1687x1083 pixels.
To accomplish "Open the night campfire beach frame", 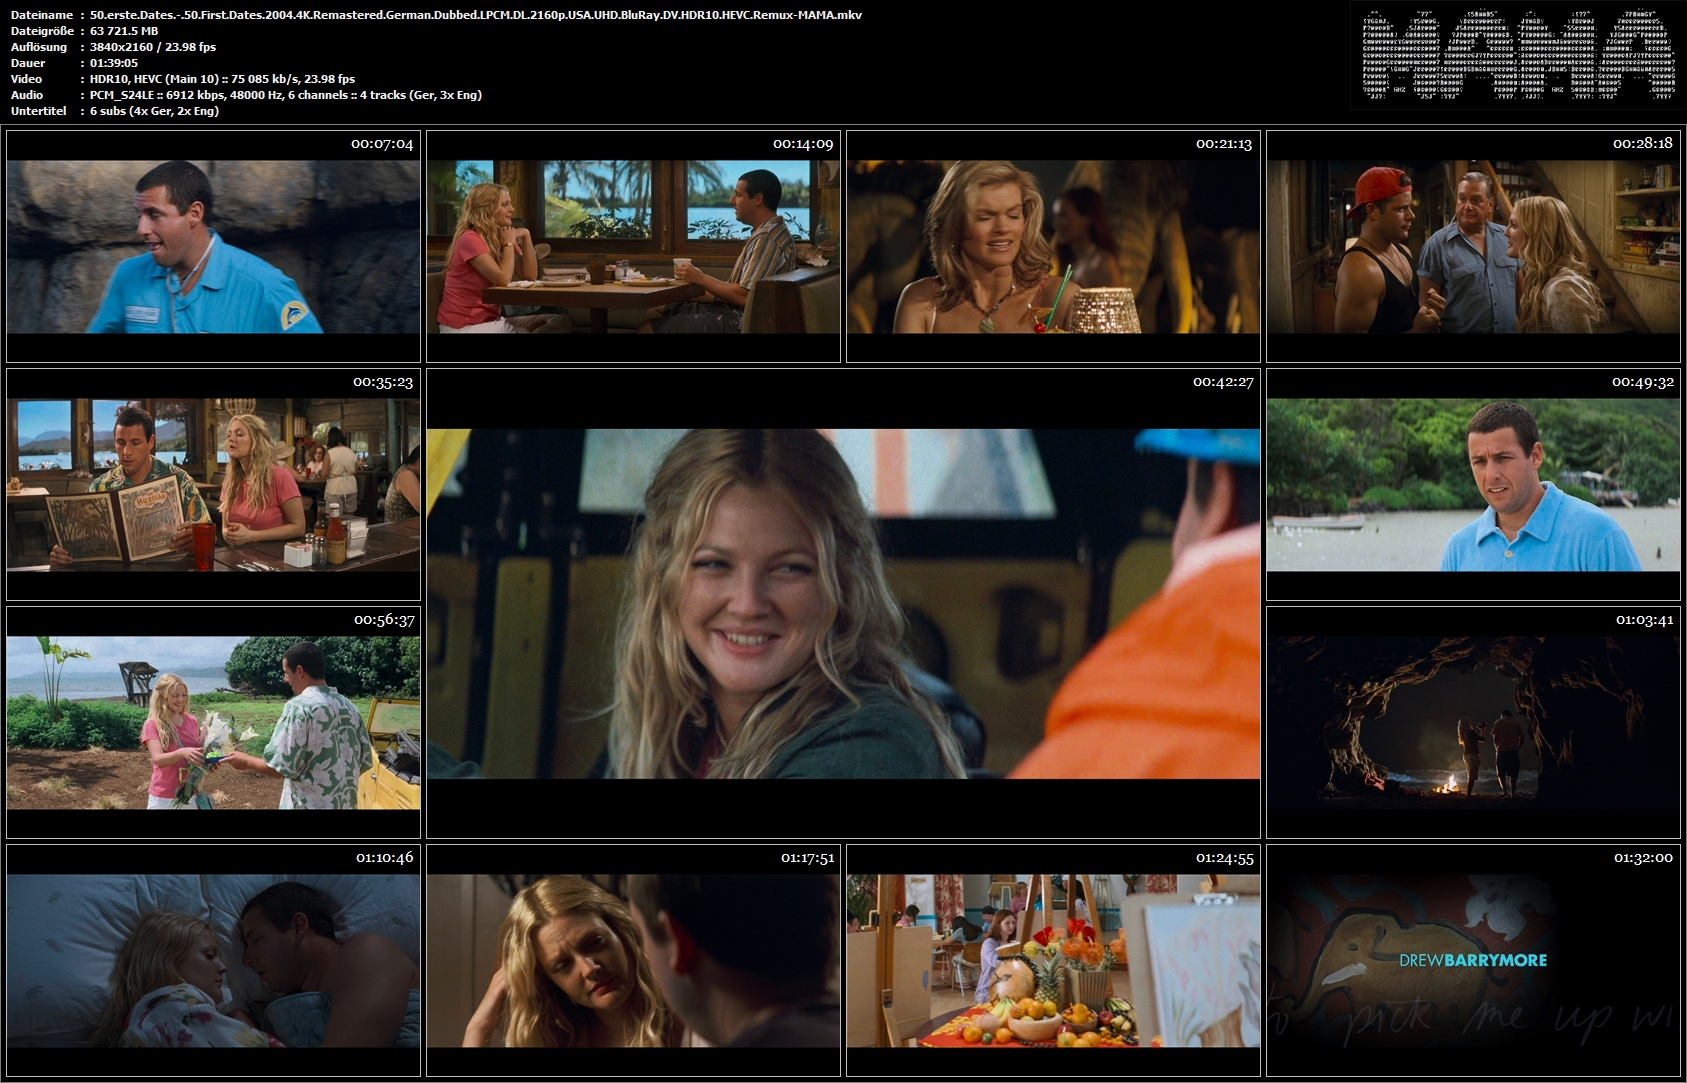I will click(x=1473, y=722).
